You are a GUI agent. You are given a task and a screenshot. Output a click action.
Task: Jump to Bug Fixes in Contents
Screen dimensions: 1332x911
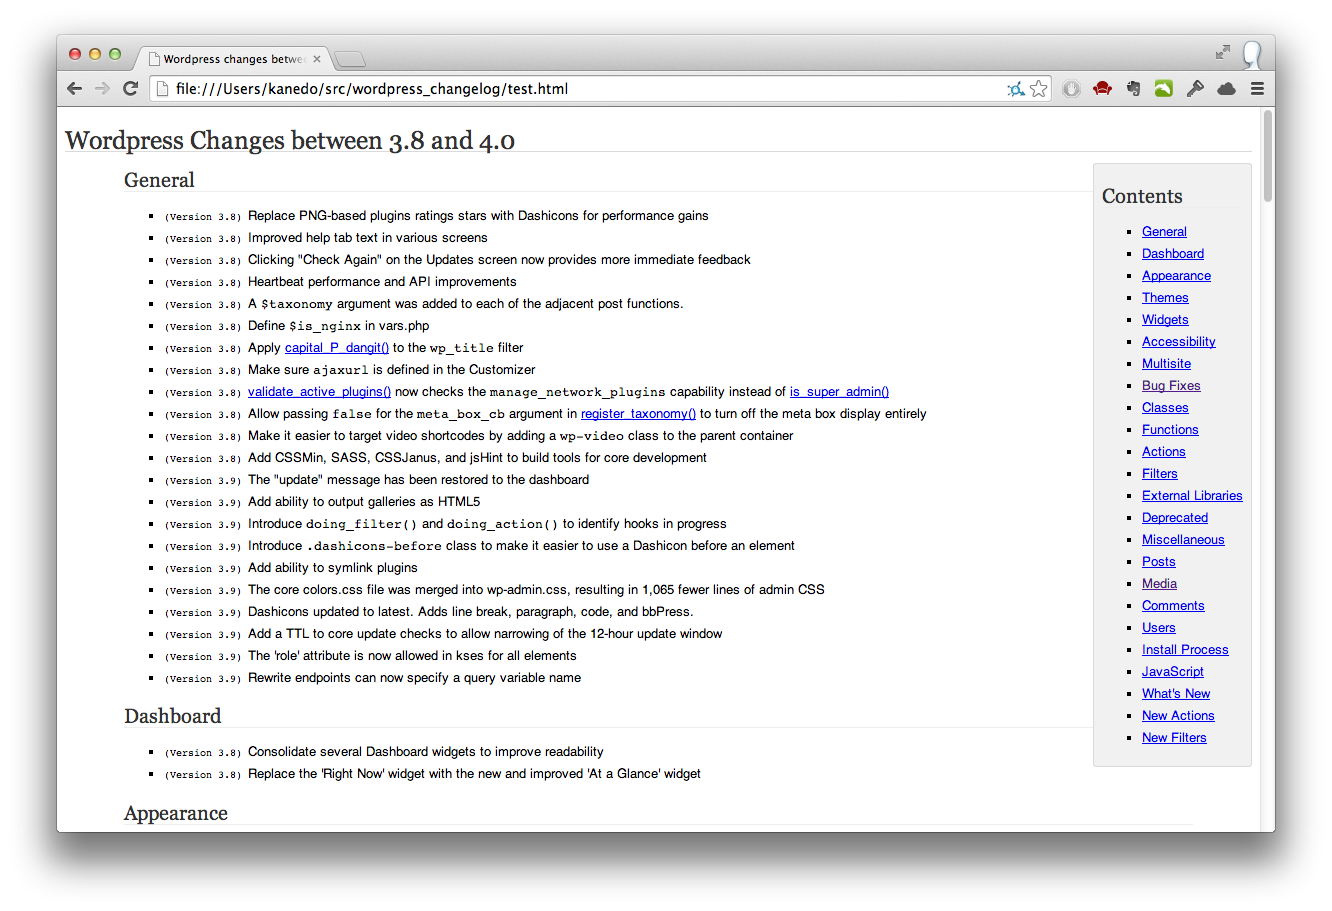point(1171,385)
